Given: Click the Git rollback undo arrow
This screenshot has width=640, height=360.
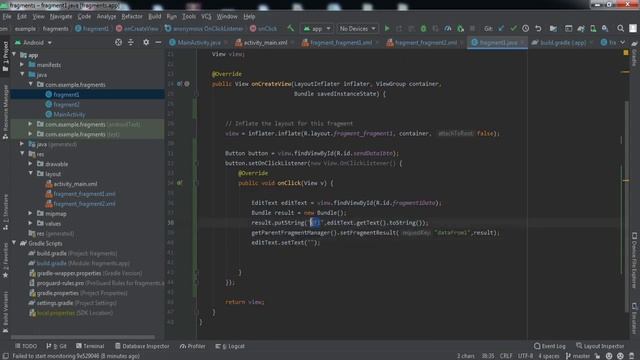Looking at the screenshot, I should pyautogui.click(x=538, y=29).
